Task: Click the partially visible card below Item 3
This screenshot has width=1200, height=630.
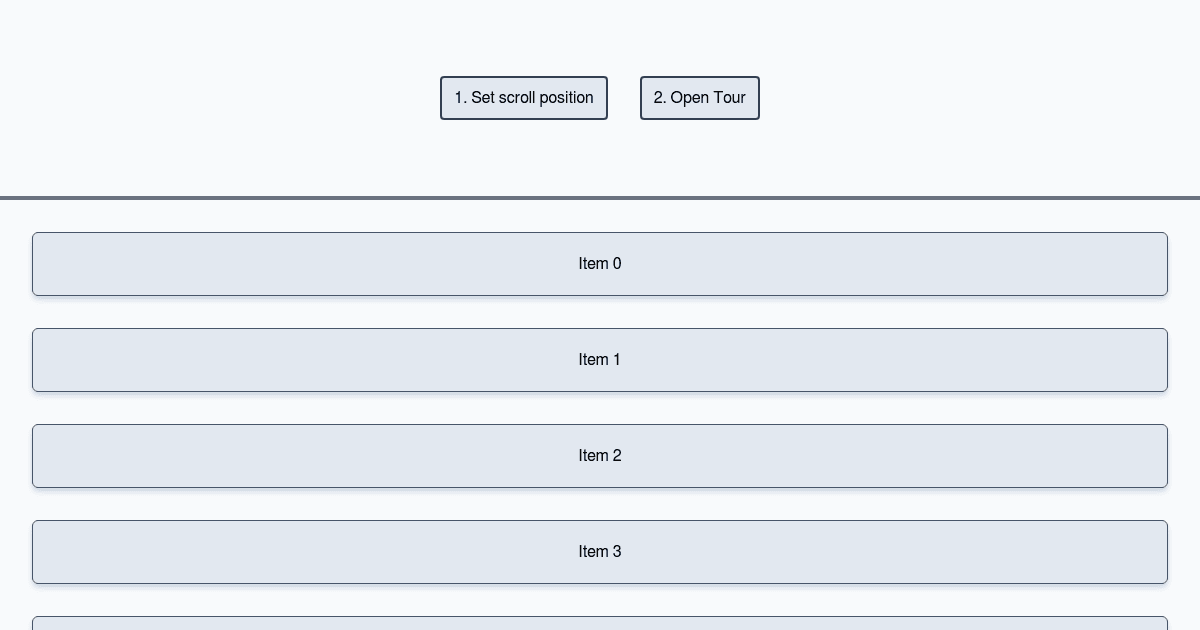Action: (x=600, y=624)
